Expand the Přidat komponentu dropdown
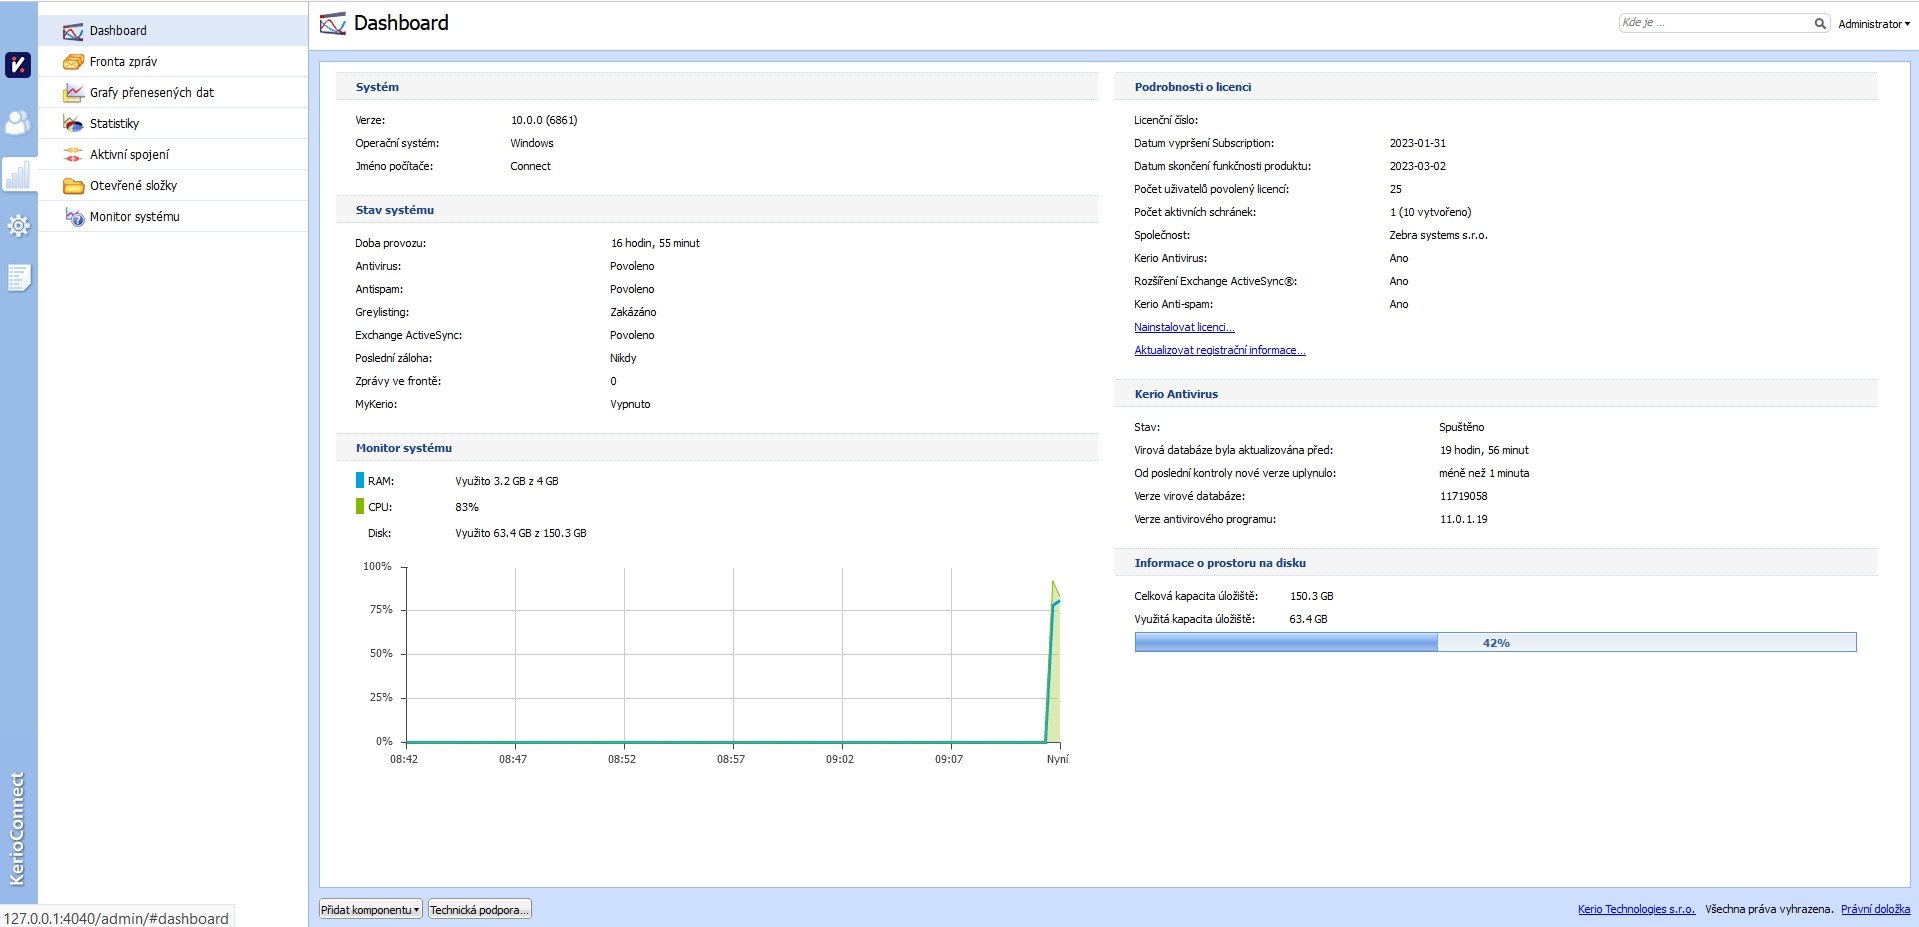 coord(370,910)
